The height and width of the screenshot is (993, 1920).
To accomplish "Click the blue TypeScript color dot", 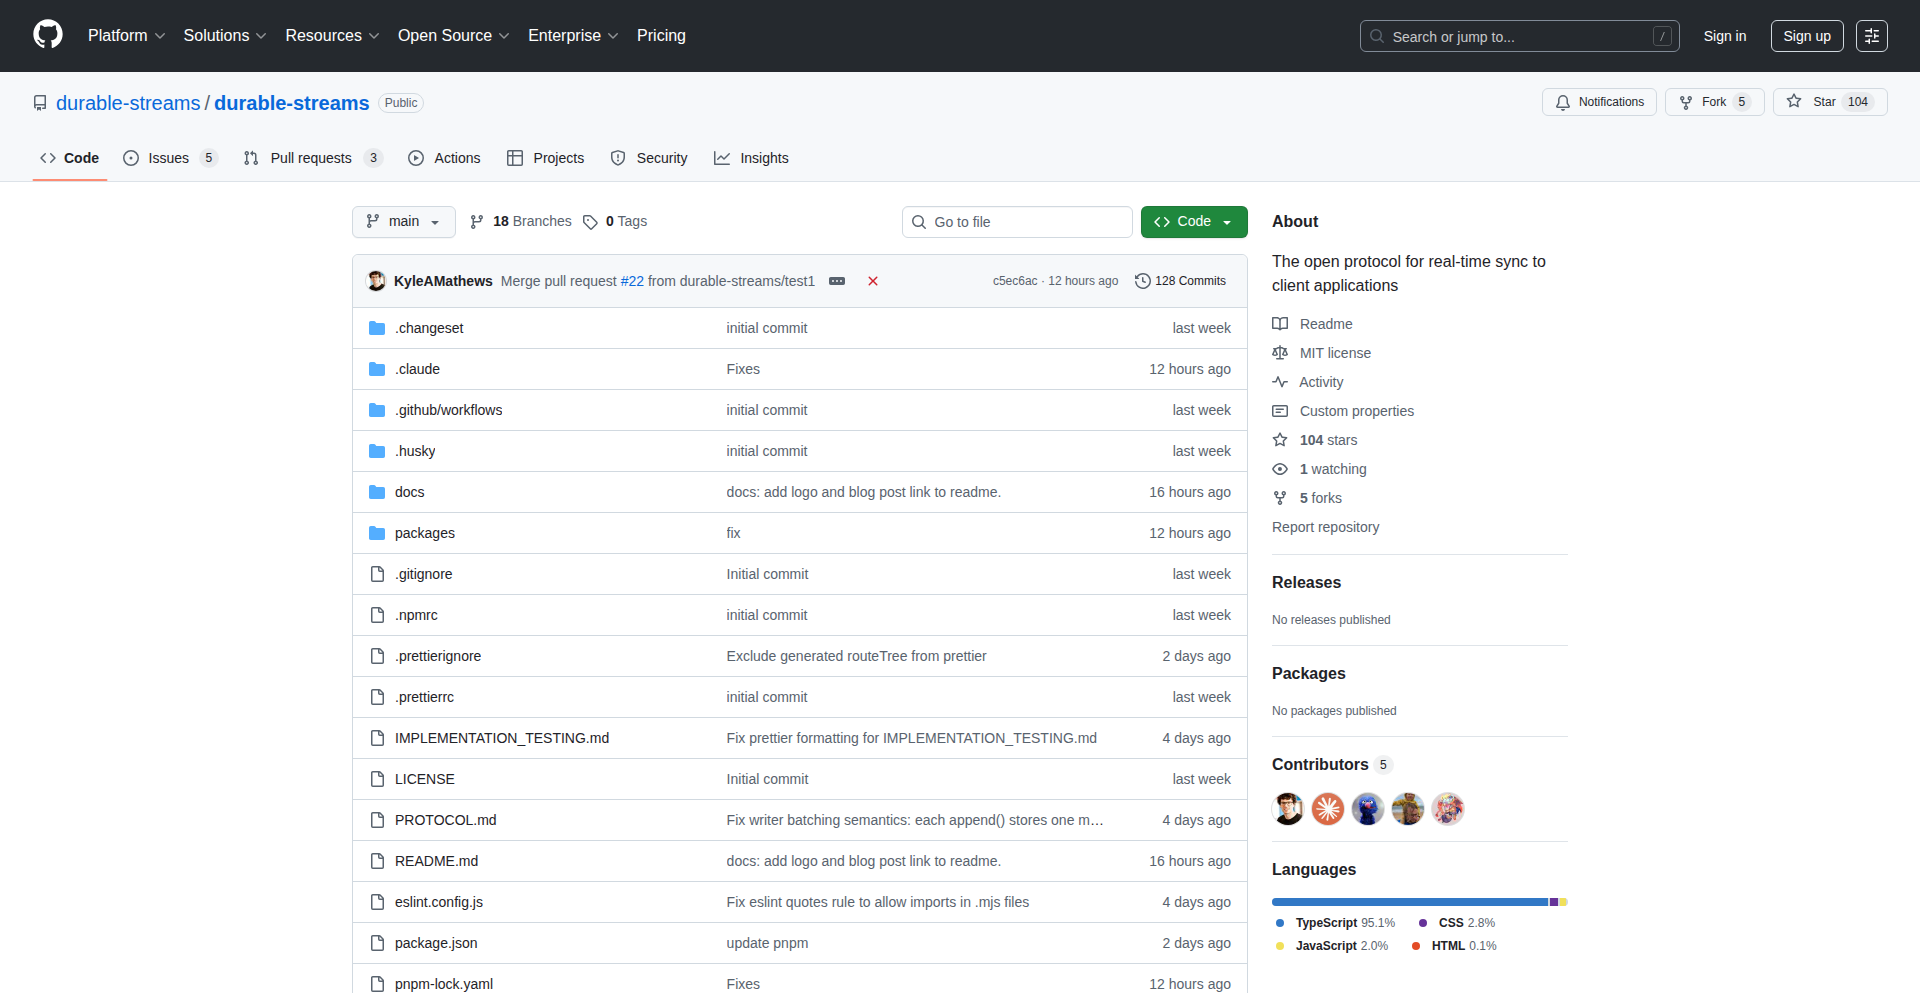I will (x=1280, y=923).
